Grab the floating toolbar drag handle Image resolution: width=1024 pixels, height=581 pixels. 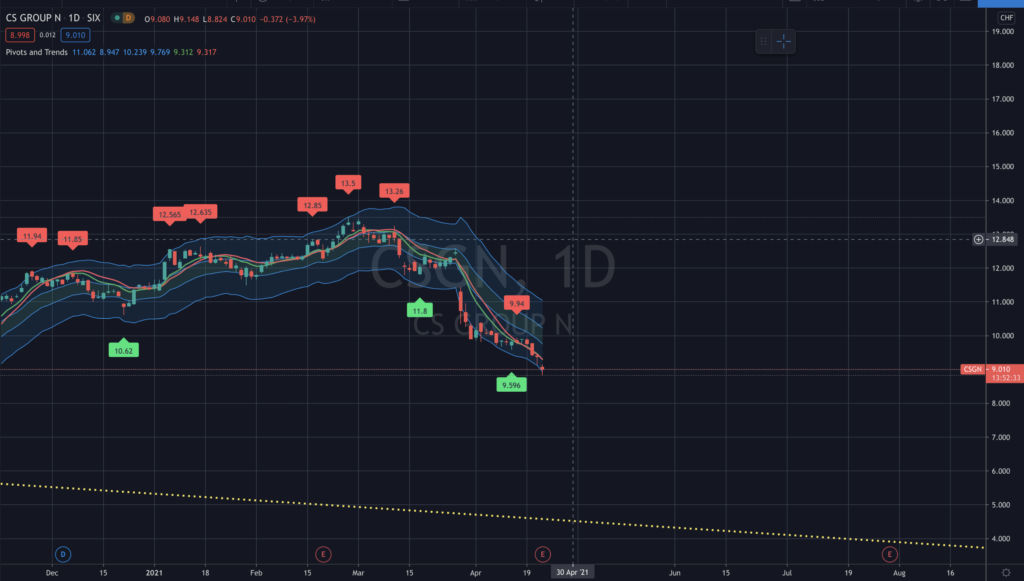coord(763,42)
